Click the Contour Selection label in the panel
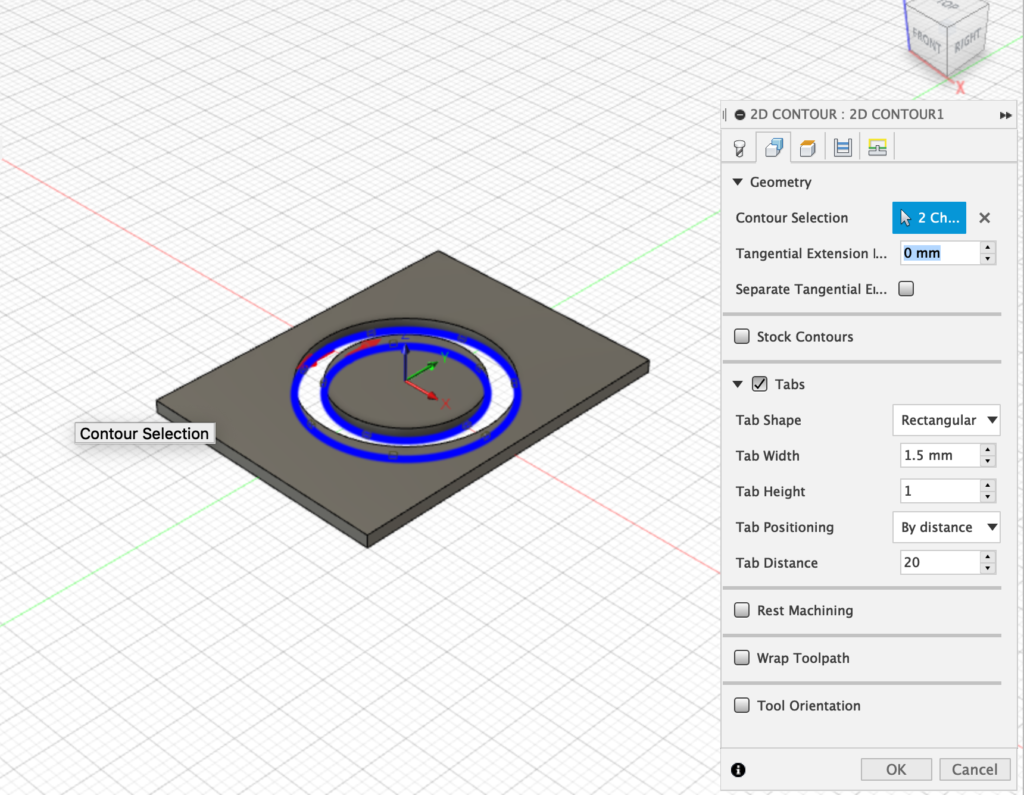 click(x=792, y=218)
